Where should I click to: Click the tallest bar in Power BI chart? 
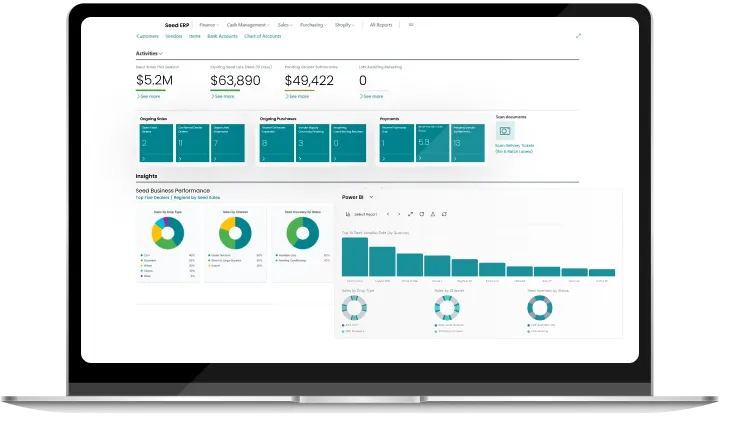coord(355,257)
